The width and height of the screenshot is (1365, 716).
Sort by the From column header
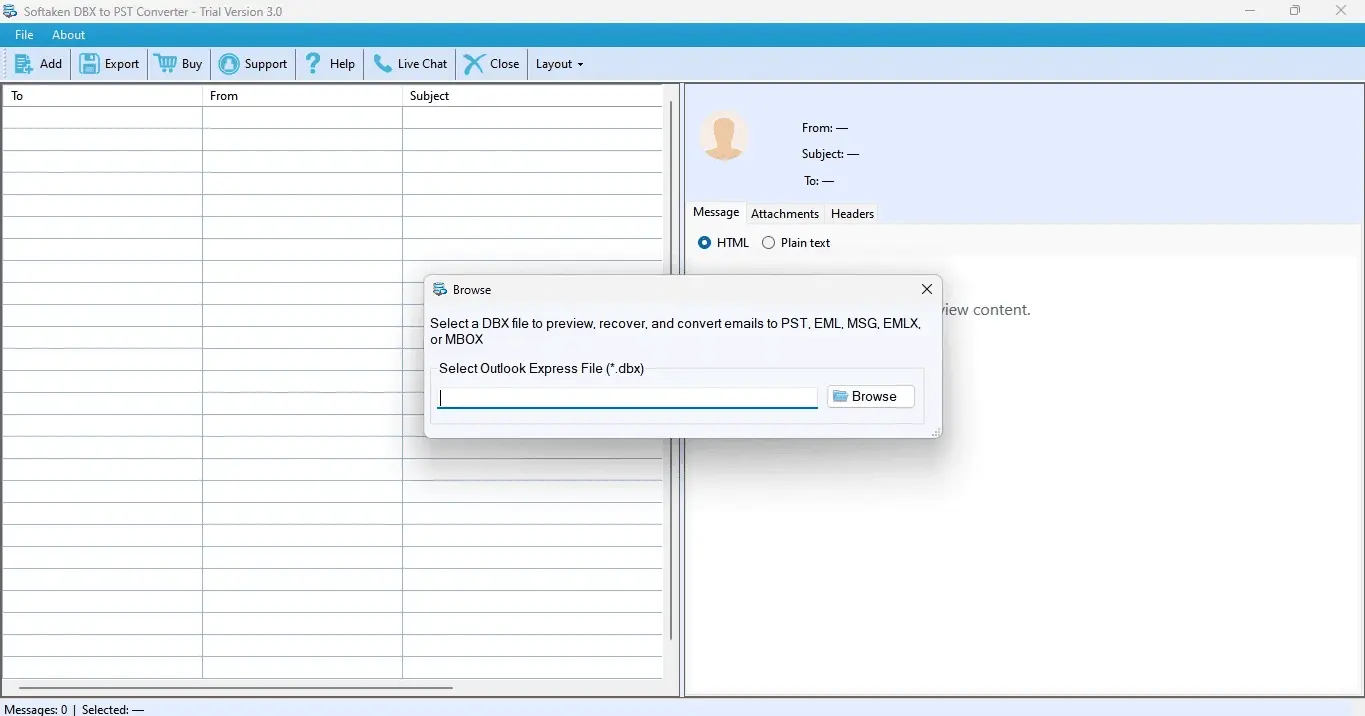pyautogui.click(x=302, y=96)
